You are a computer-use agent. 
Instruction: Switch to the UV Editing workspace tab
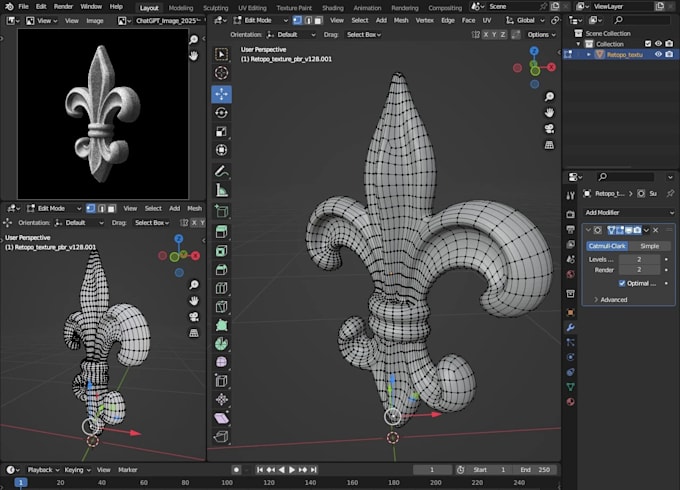(252, 8)
